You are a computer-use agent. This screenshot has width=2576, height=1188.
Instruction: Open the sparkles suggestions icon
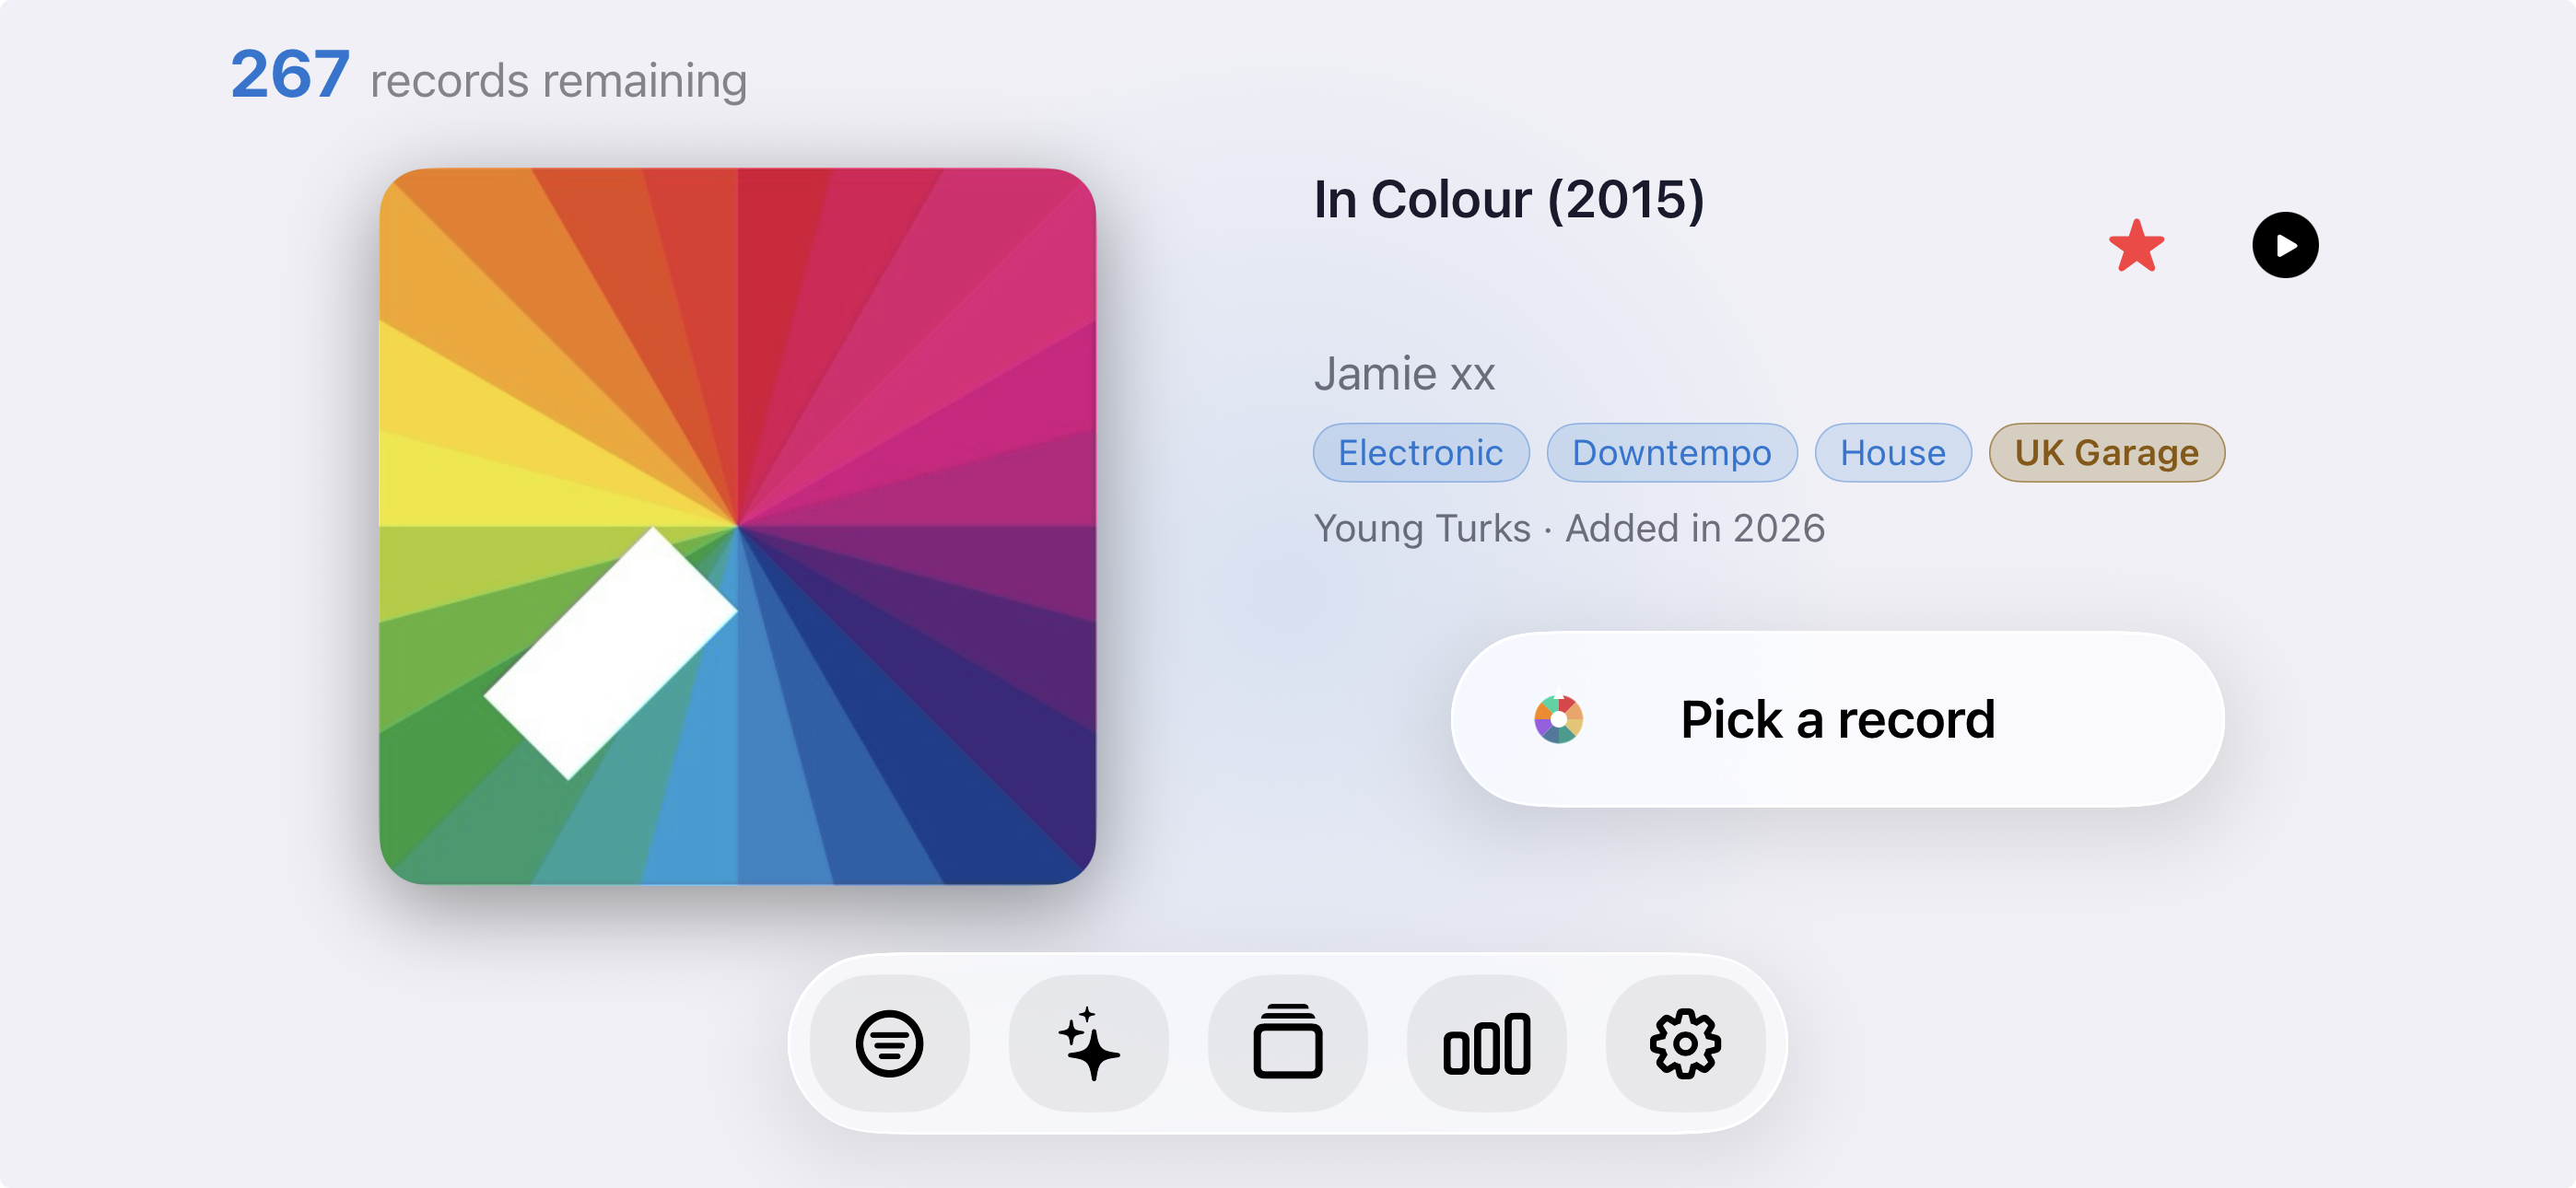1088,1043
